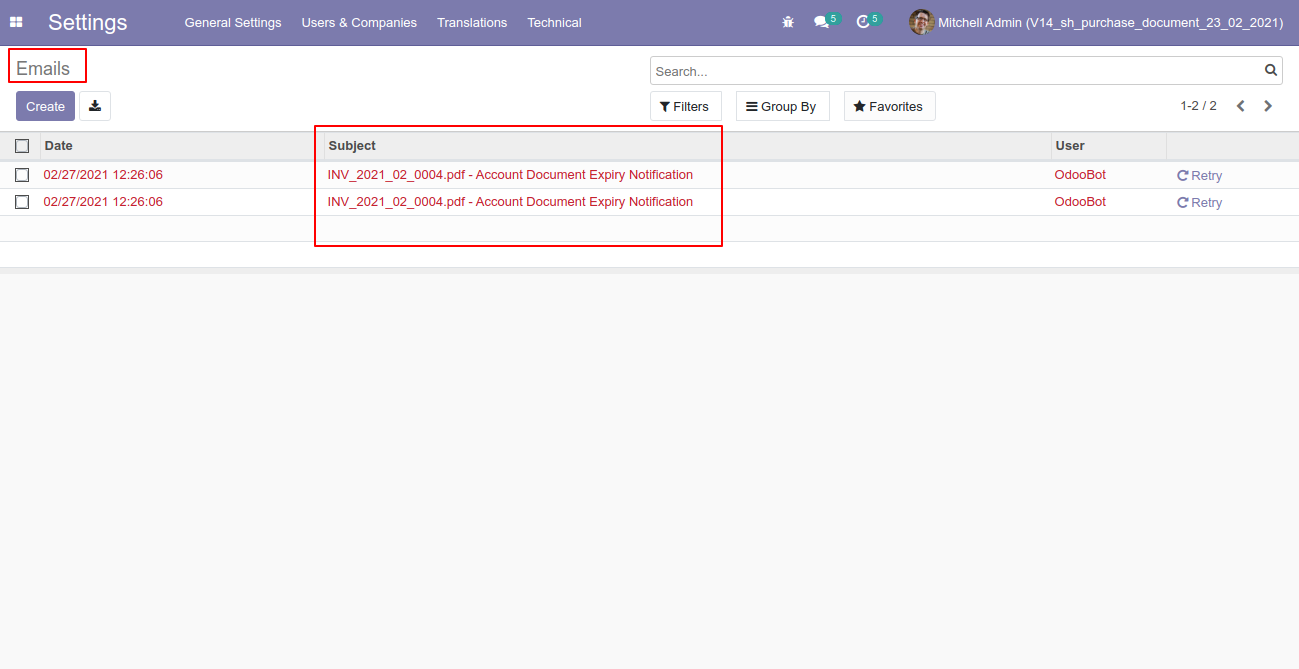Tick the checkbox of the first email row
The height and width of the screenshot is (669, 1299).
[x=22, y=175]
